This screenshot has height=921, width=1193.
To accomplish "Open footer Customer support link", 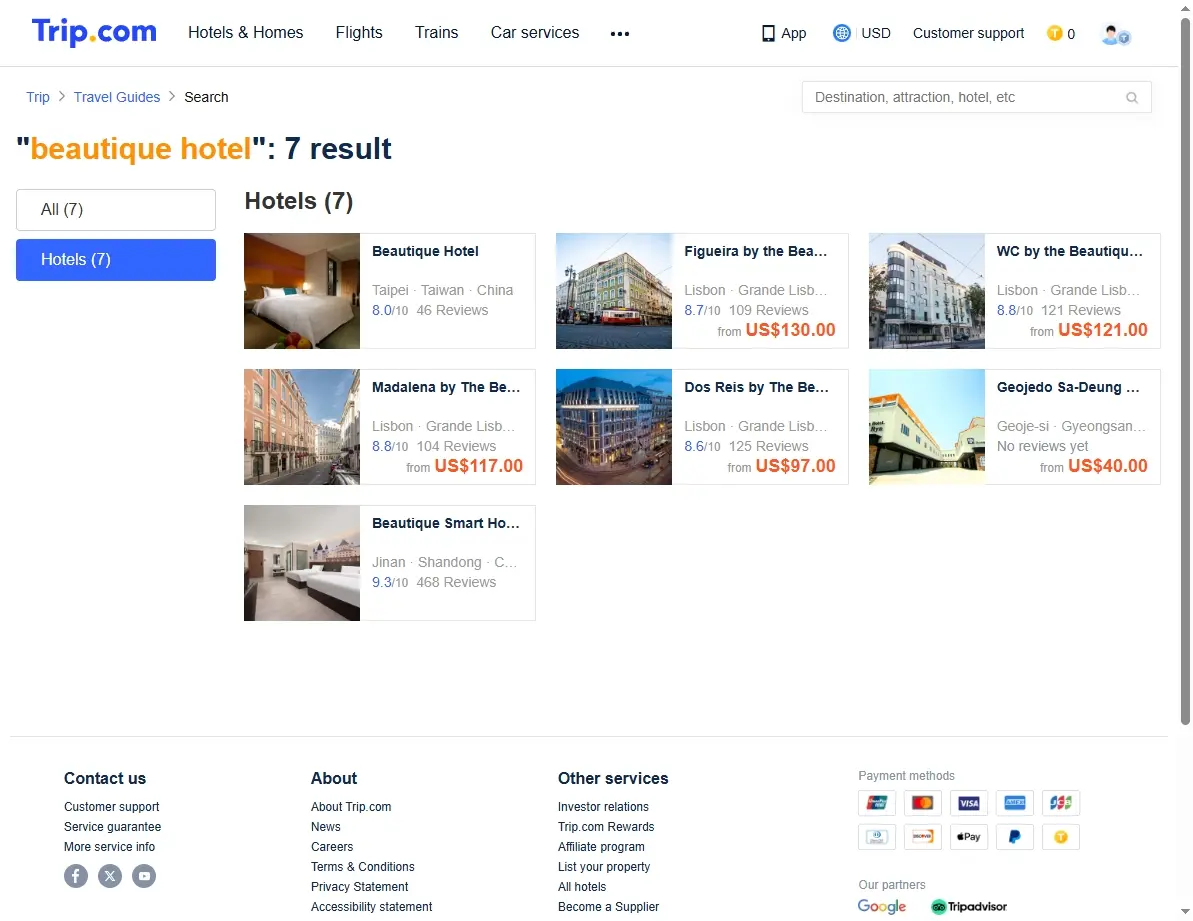I will point(112,807).
